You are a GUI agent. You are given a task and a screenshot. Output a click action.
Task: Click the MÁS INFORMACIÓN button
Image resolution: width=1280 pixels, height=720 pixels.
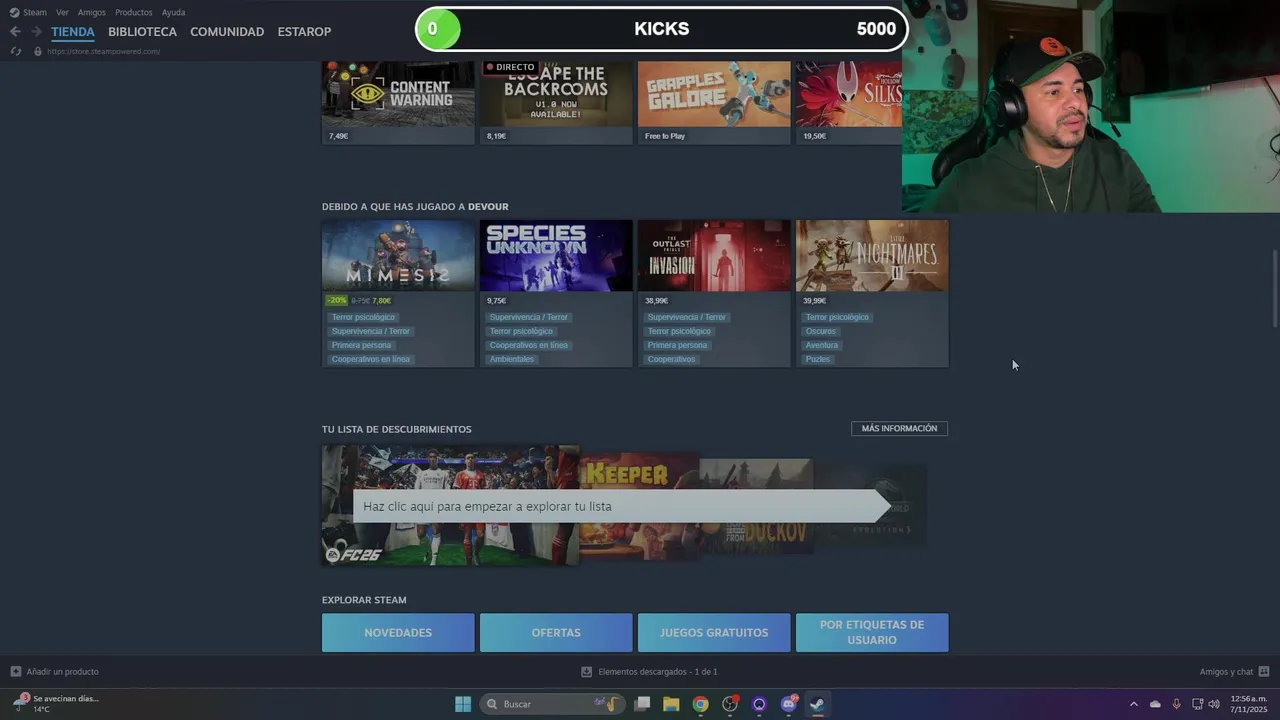[x=899, y=428]
